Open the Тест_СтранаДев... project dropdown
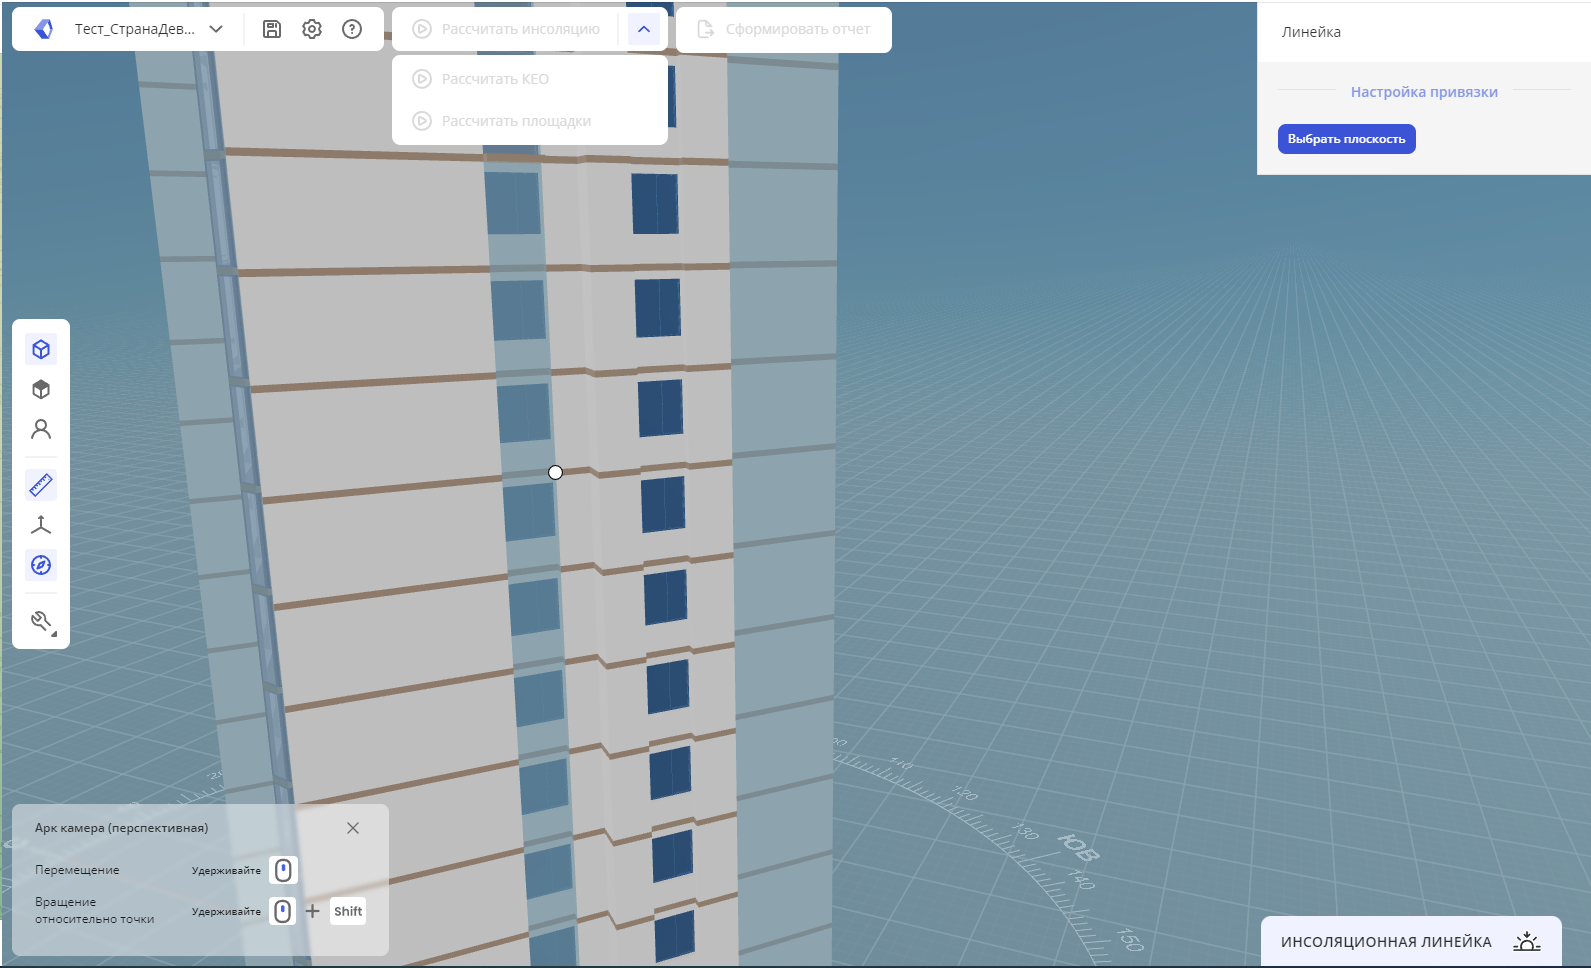This screenshot has width=1591, height=968. tap(148, 29)
